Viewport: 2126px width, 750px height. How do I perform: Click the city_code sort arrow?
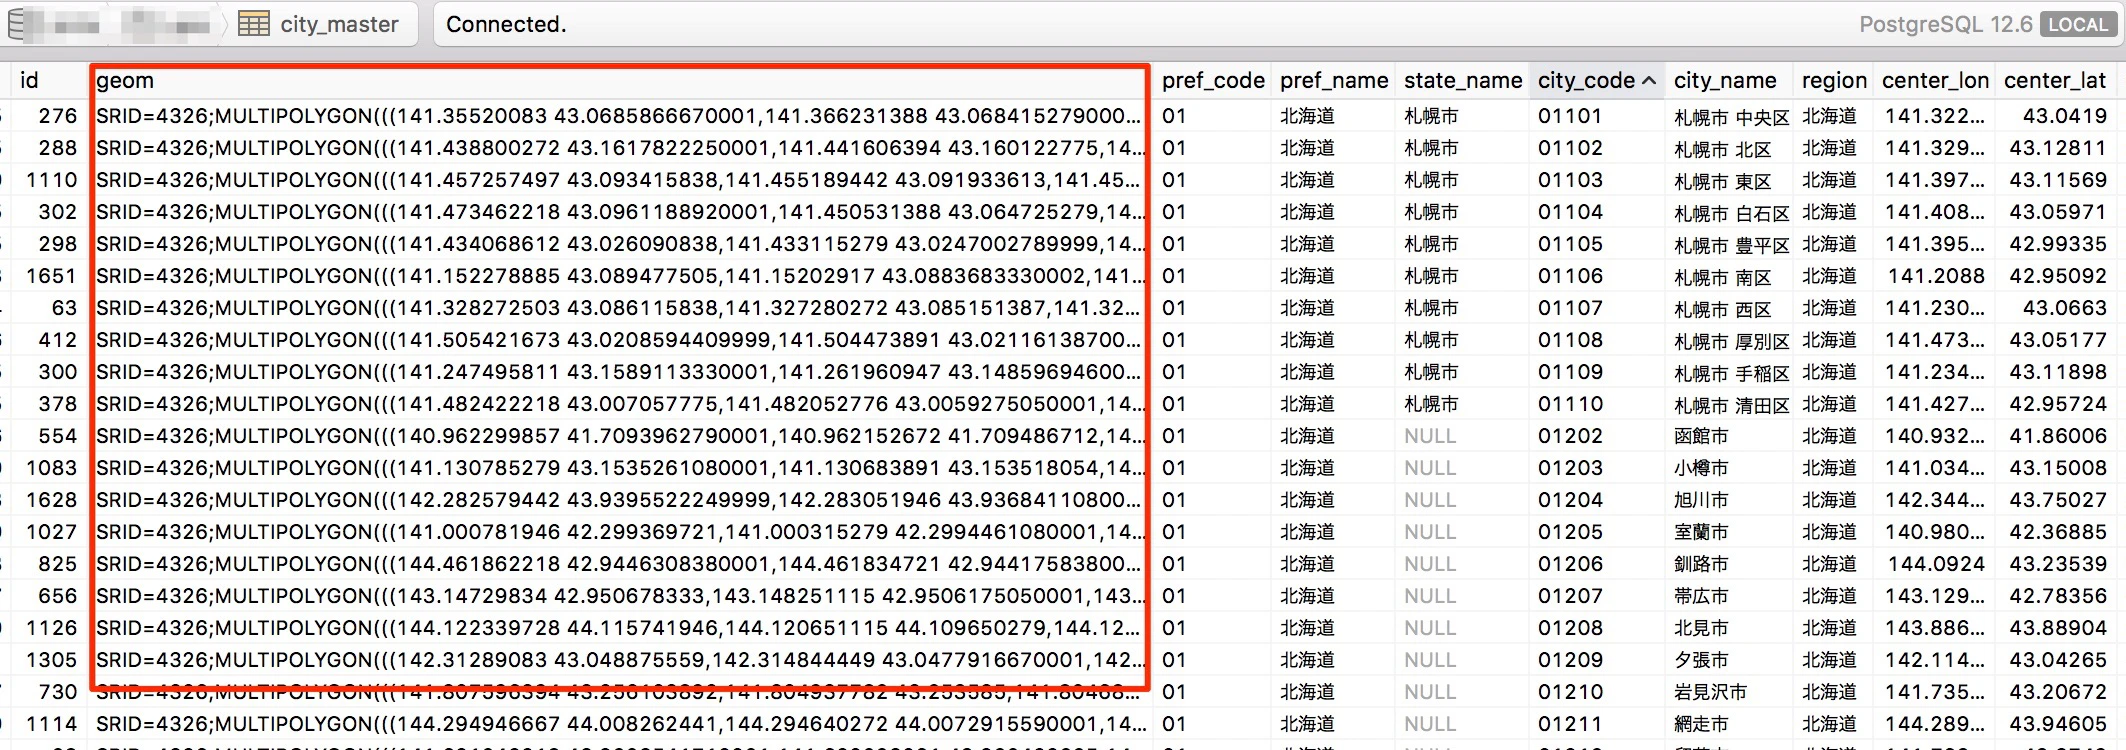pos(1649,80)
